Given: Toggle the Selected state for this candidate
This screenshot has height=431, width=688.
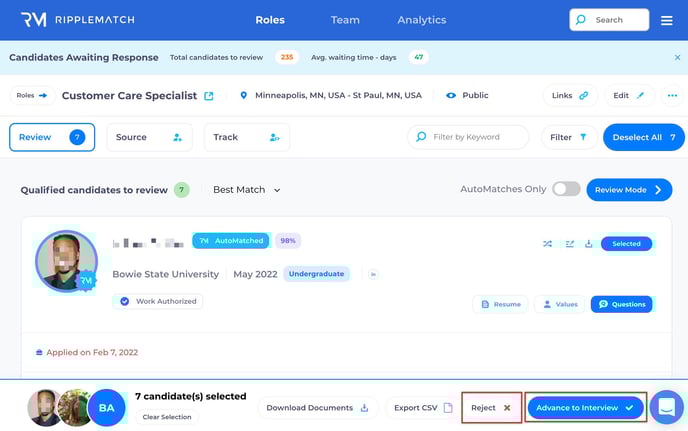Looking at the screenshot, I should (x=626, y=243).
